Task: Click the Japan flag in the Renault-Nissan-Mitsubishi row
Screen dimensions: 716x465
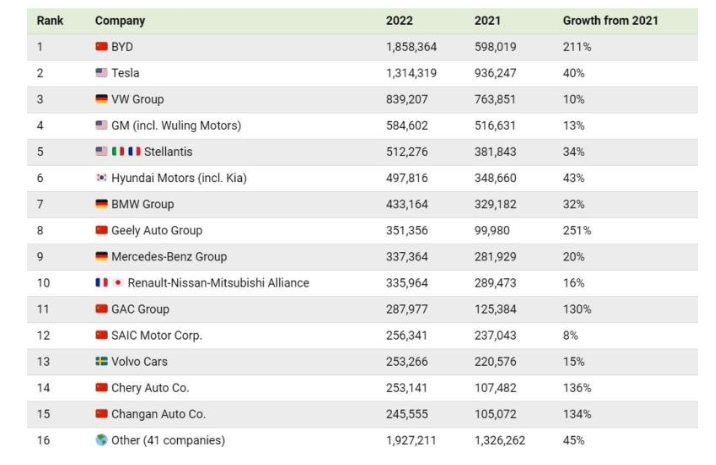Action: [x=117, y=283]
